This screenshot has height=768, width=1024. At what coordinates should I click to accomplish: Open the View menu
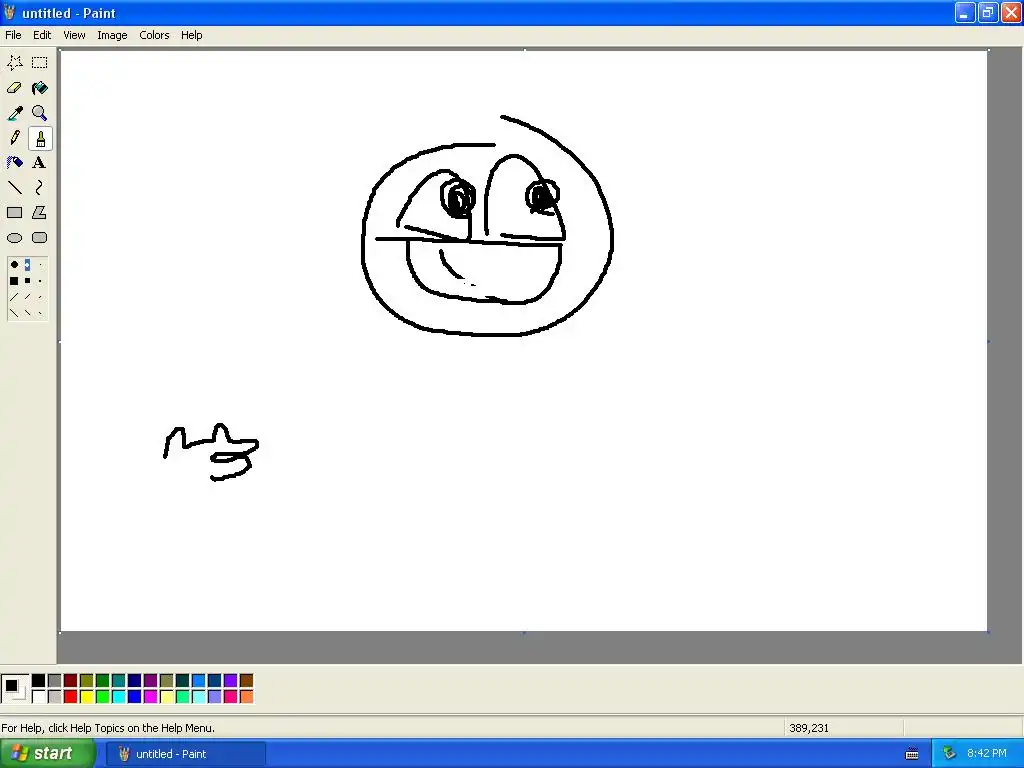[74, 35]
